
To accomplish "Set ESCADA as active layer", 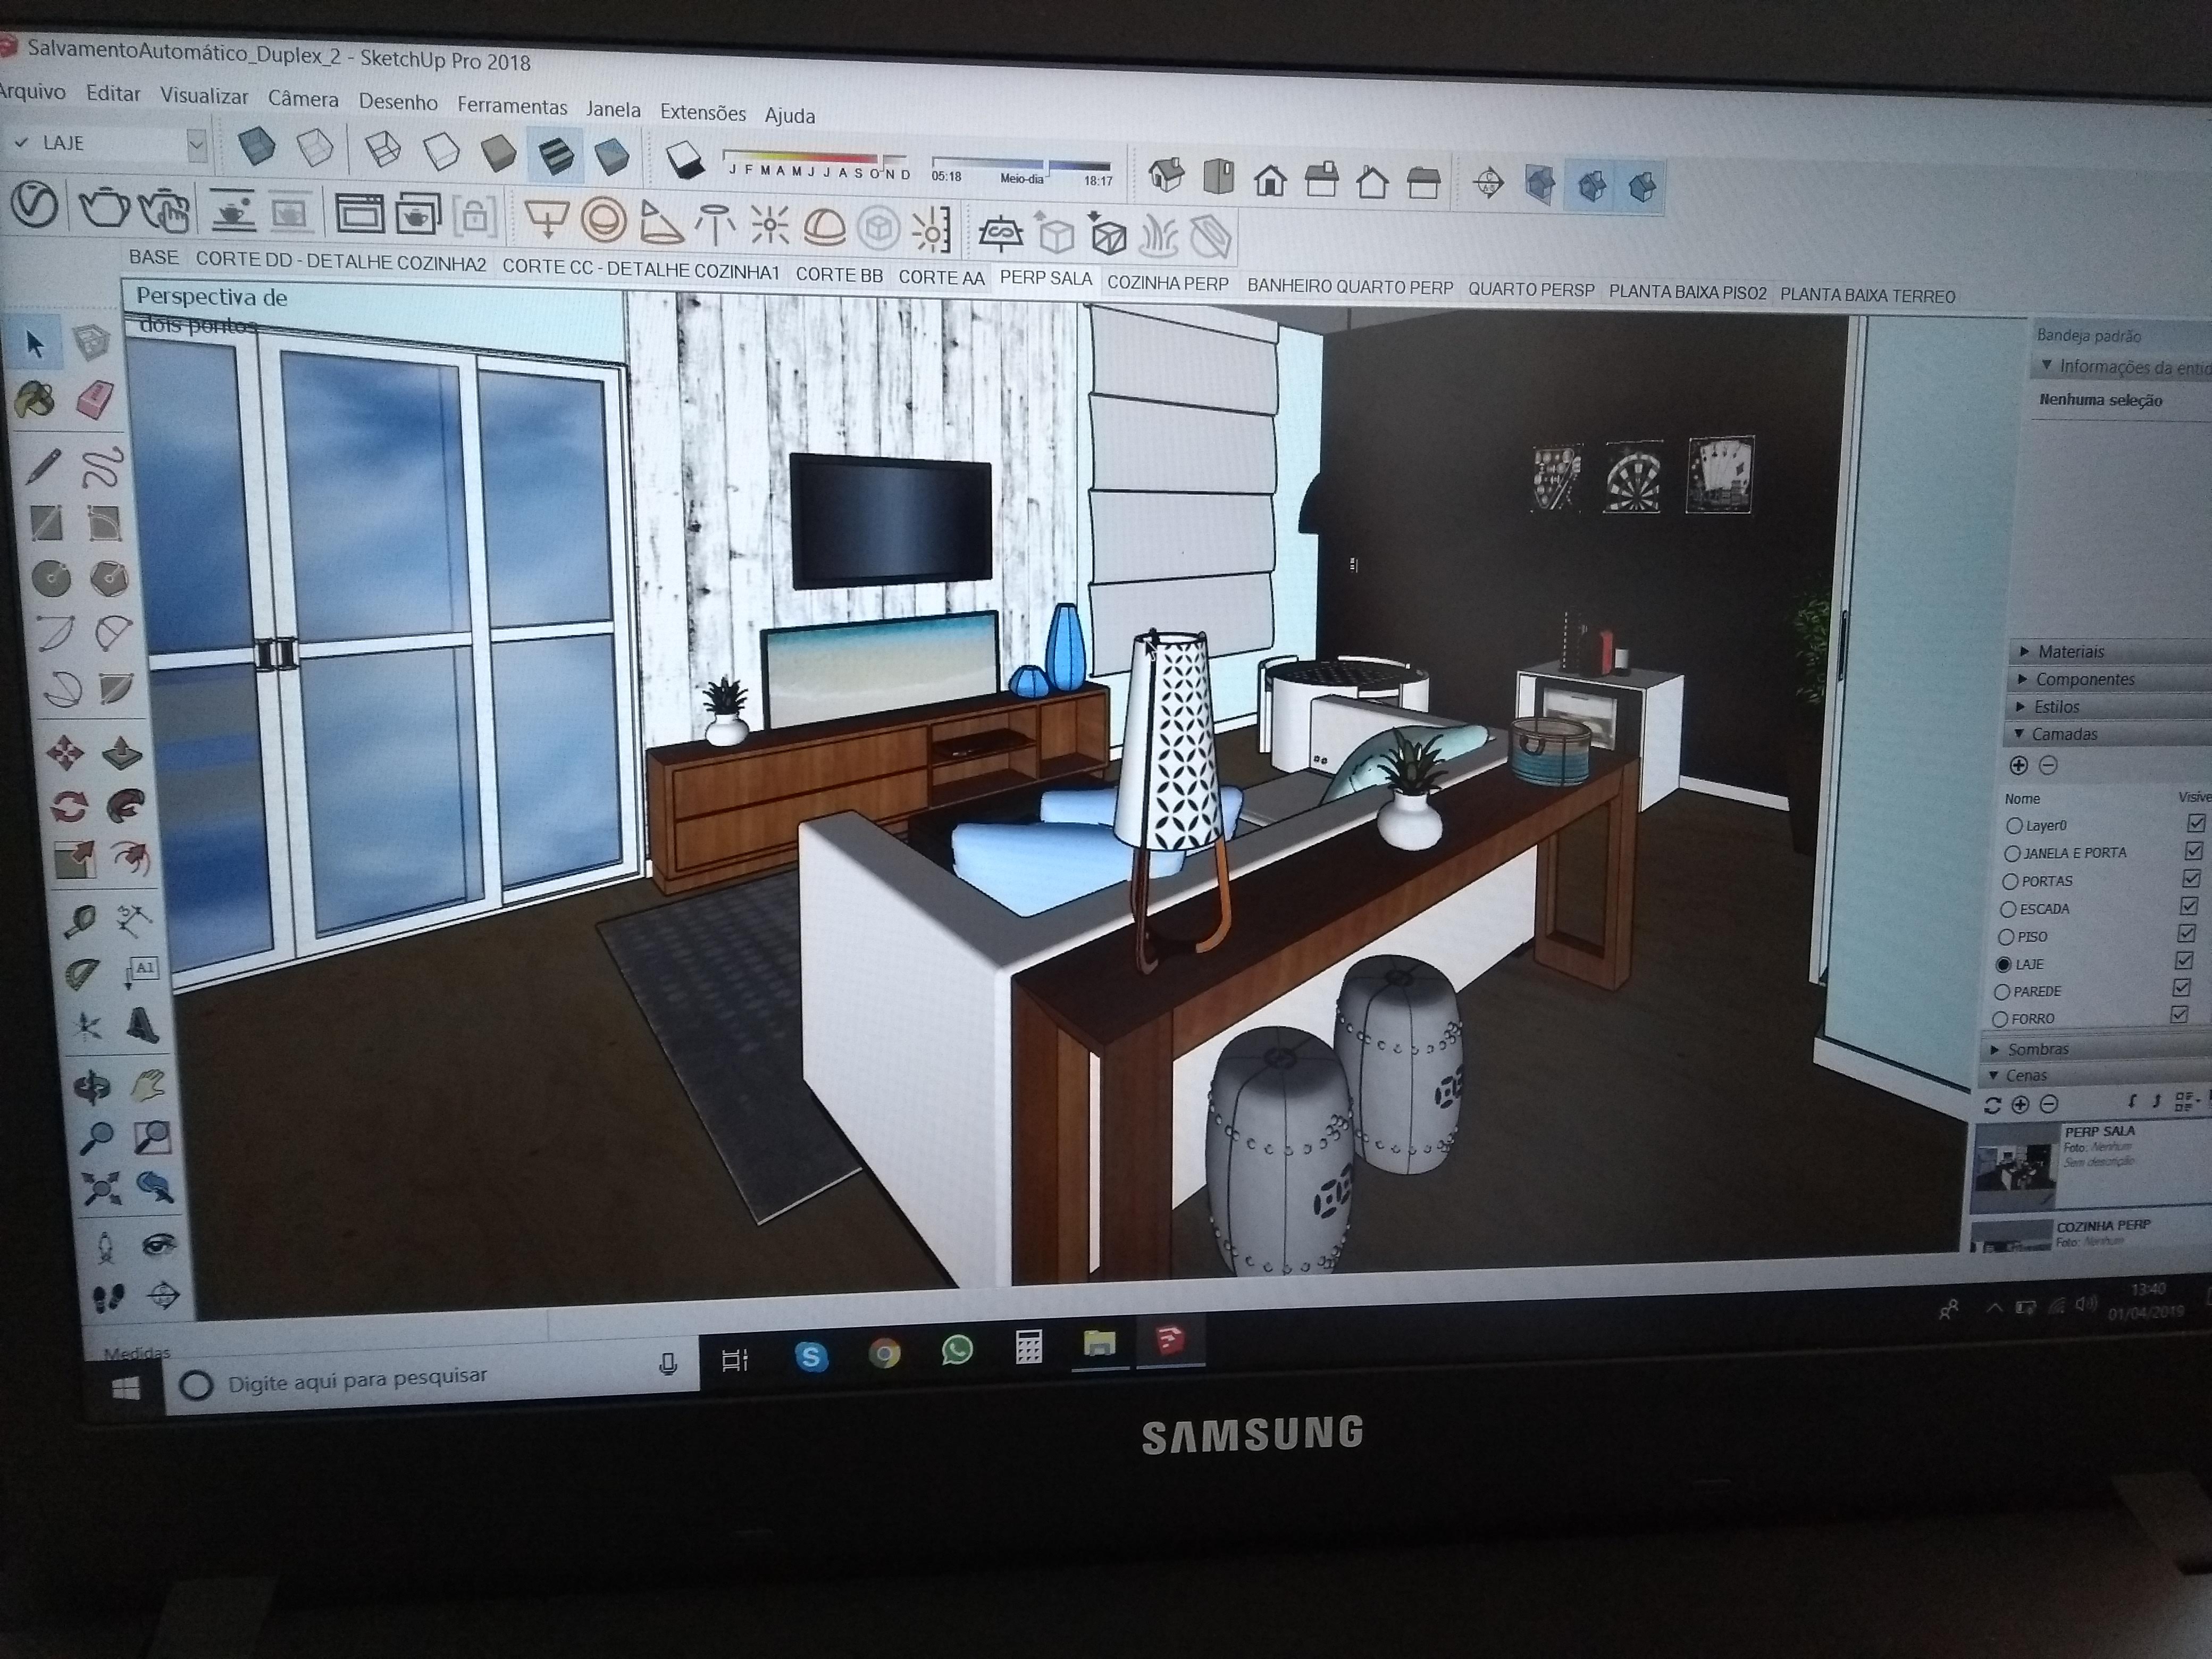I will click(2007, 909).
